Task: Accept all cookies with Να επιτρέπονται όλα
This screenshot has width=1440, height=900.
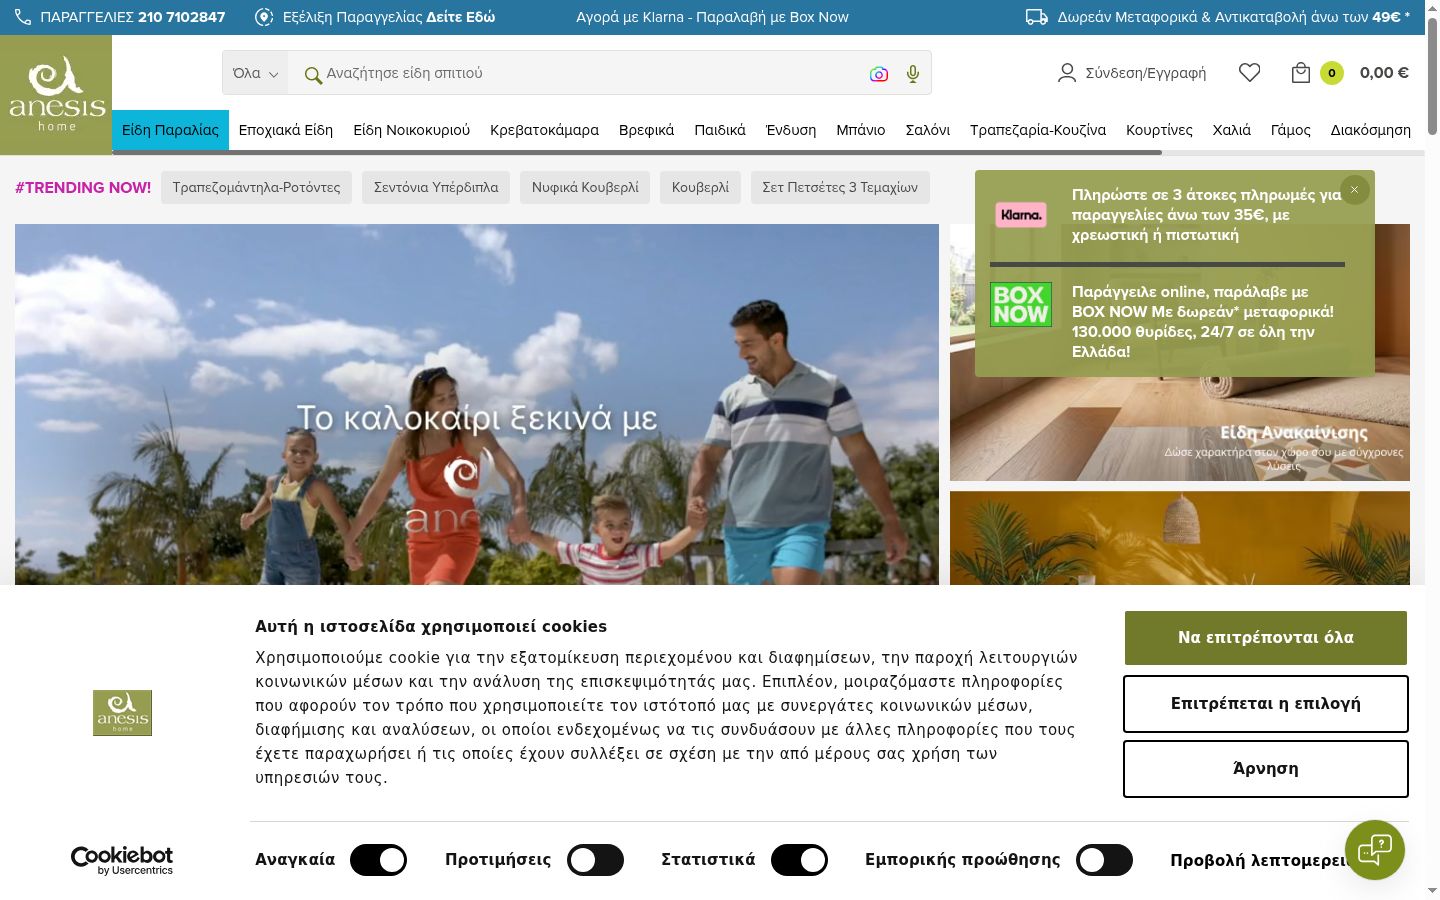Action: pyautogui.click(x=1266, y=638)
